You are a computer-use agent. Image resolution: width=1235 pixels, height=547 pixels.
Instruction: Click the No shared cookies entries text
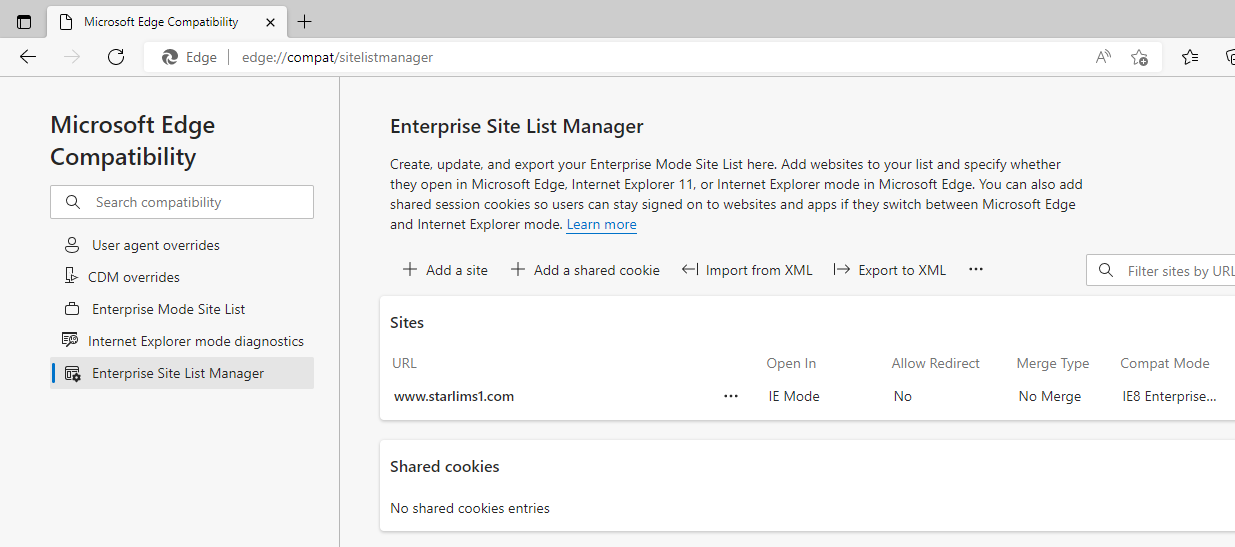(470, 508)
